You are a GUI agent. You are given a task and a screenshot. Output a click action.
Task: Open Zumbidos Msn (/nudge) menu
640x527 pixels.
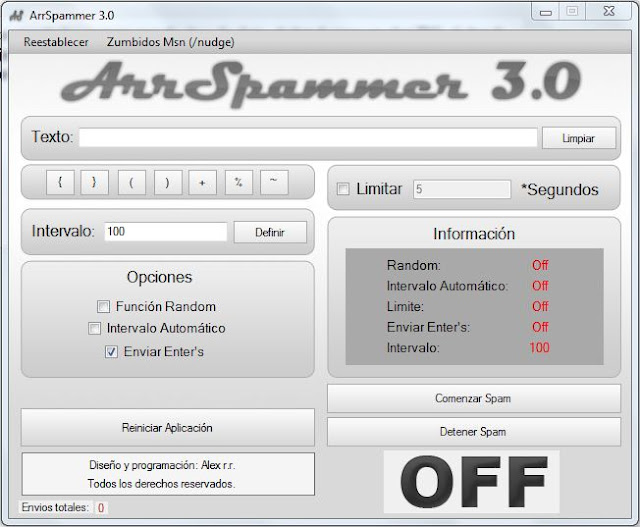[x=171, y=42]
